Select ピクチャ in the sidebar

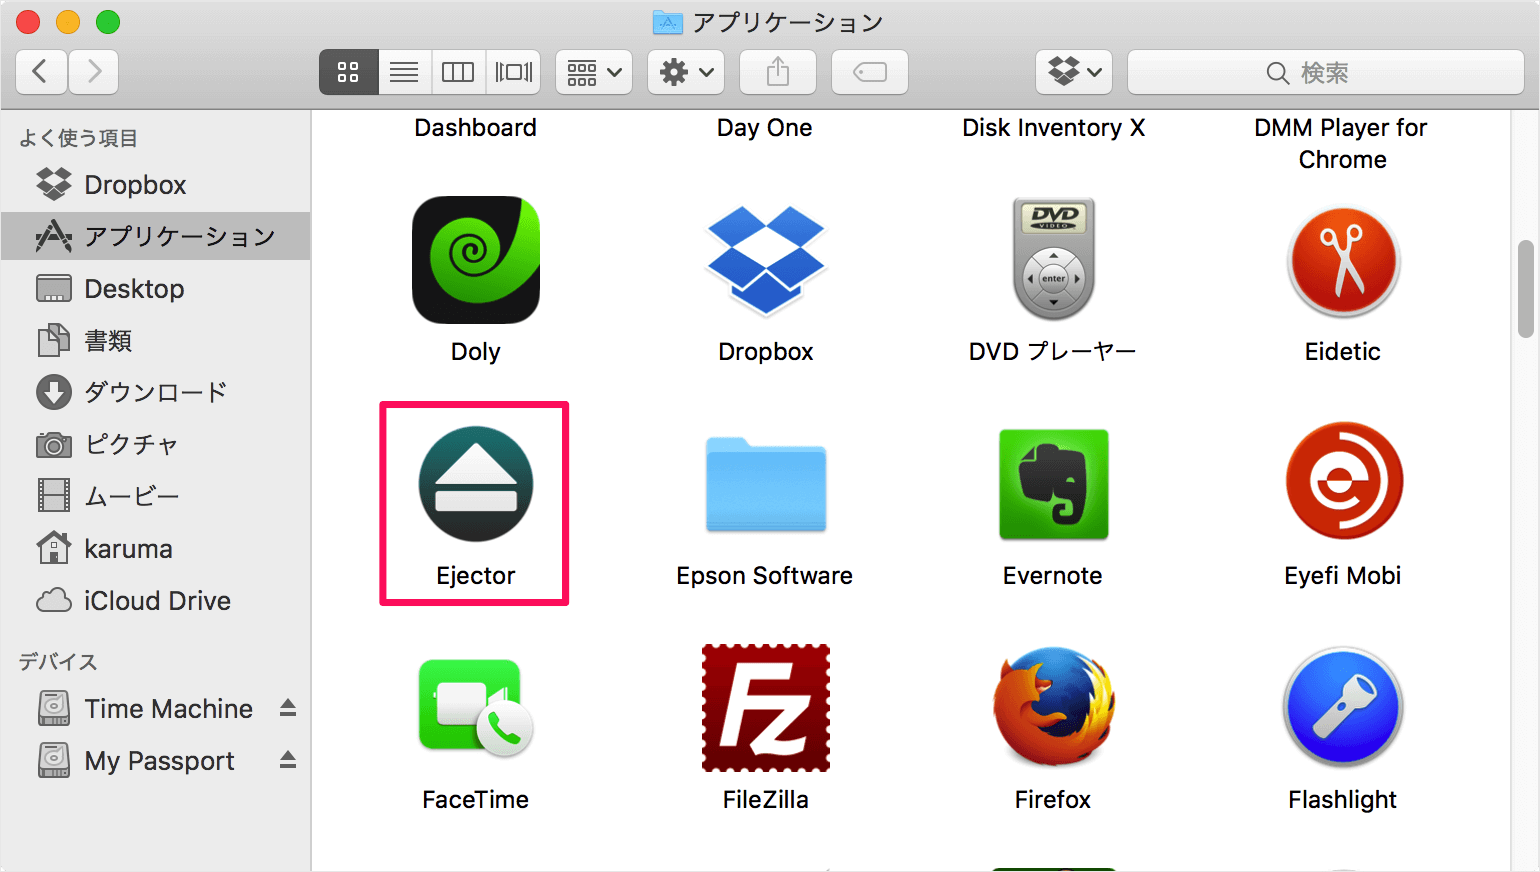156,444
